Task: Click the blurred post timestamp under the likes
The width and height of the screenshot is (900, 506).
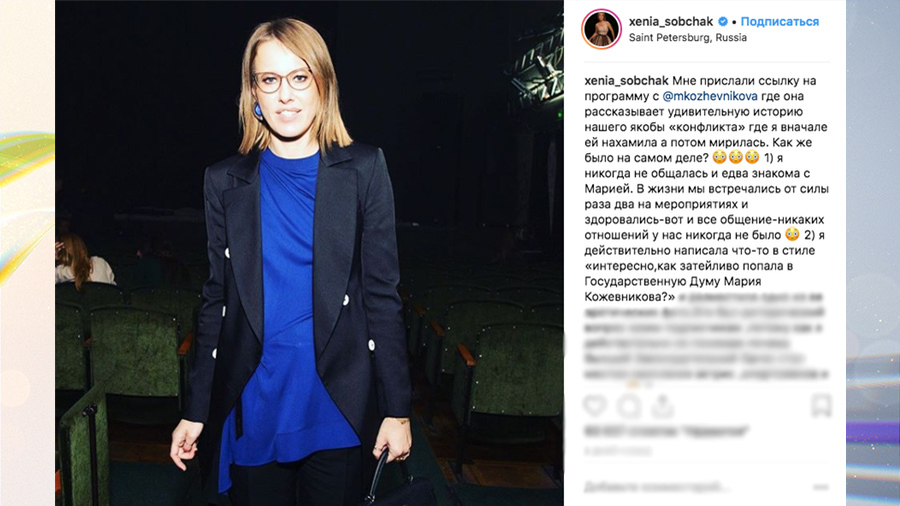Action: coord(618,451)
